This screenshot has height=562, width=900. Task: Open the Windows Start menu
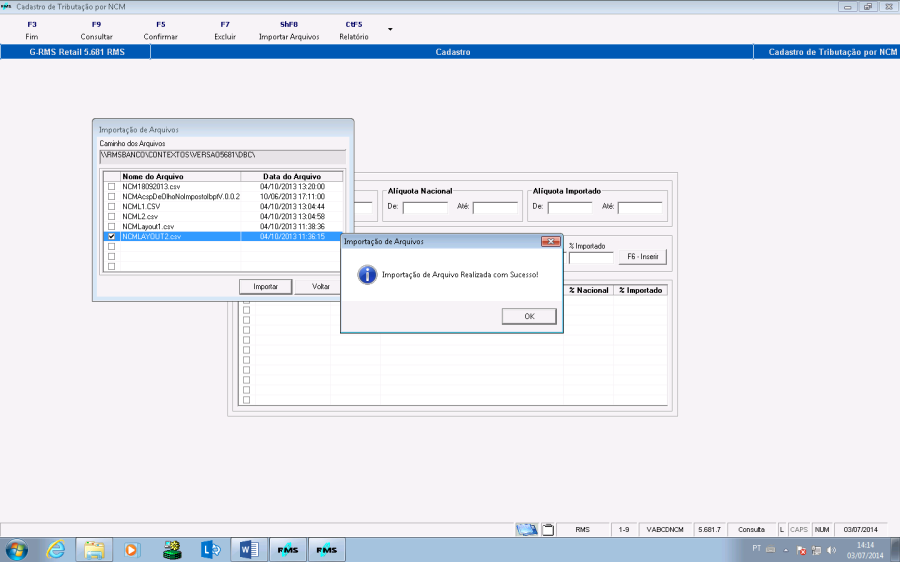point(16,550)
